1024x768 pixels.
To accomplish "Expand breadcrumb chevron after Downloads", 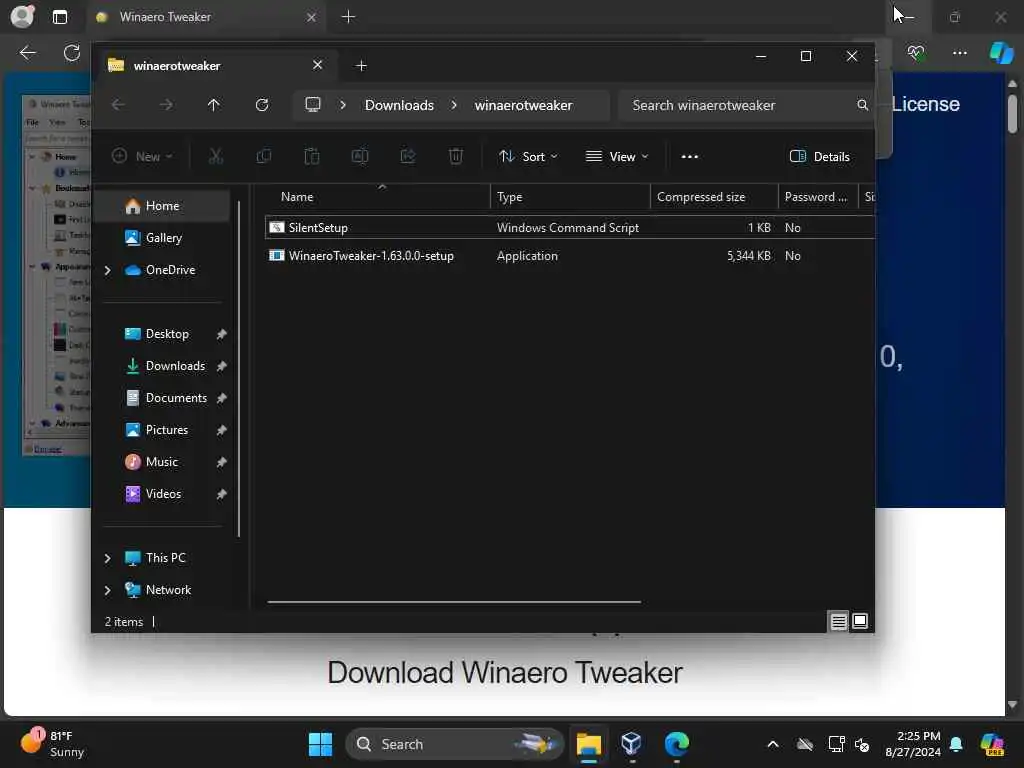I will [x=454, y=105].
